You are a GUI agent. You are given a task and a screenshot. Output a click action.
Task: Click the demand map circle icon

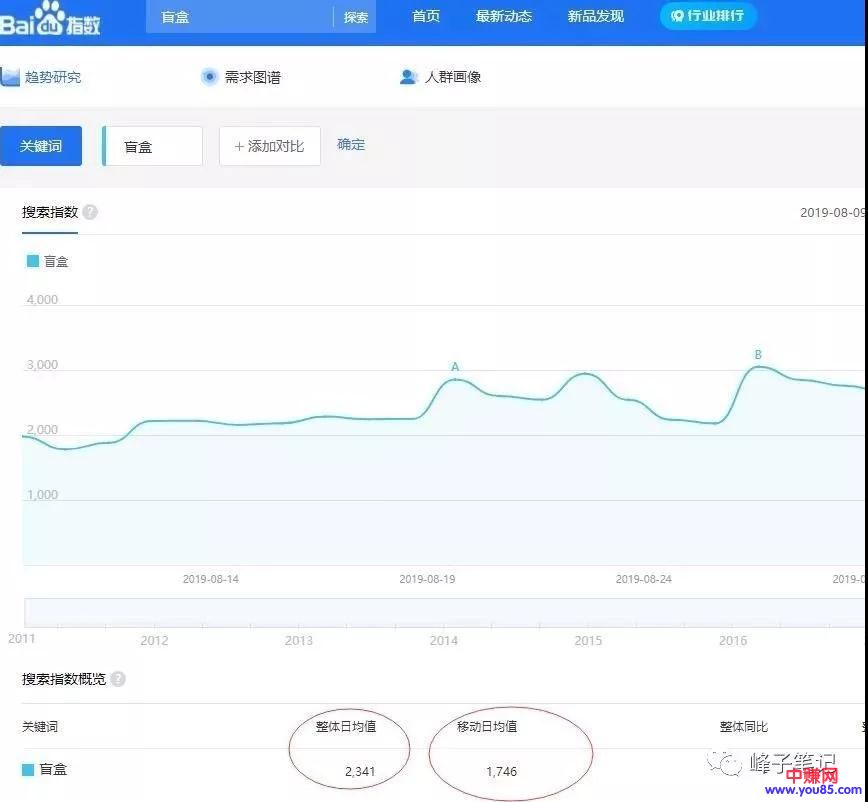(x=209, y=77)
